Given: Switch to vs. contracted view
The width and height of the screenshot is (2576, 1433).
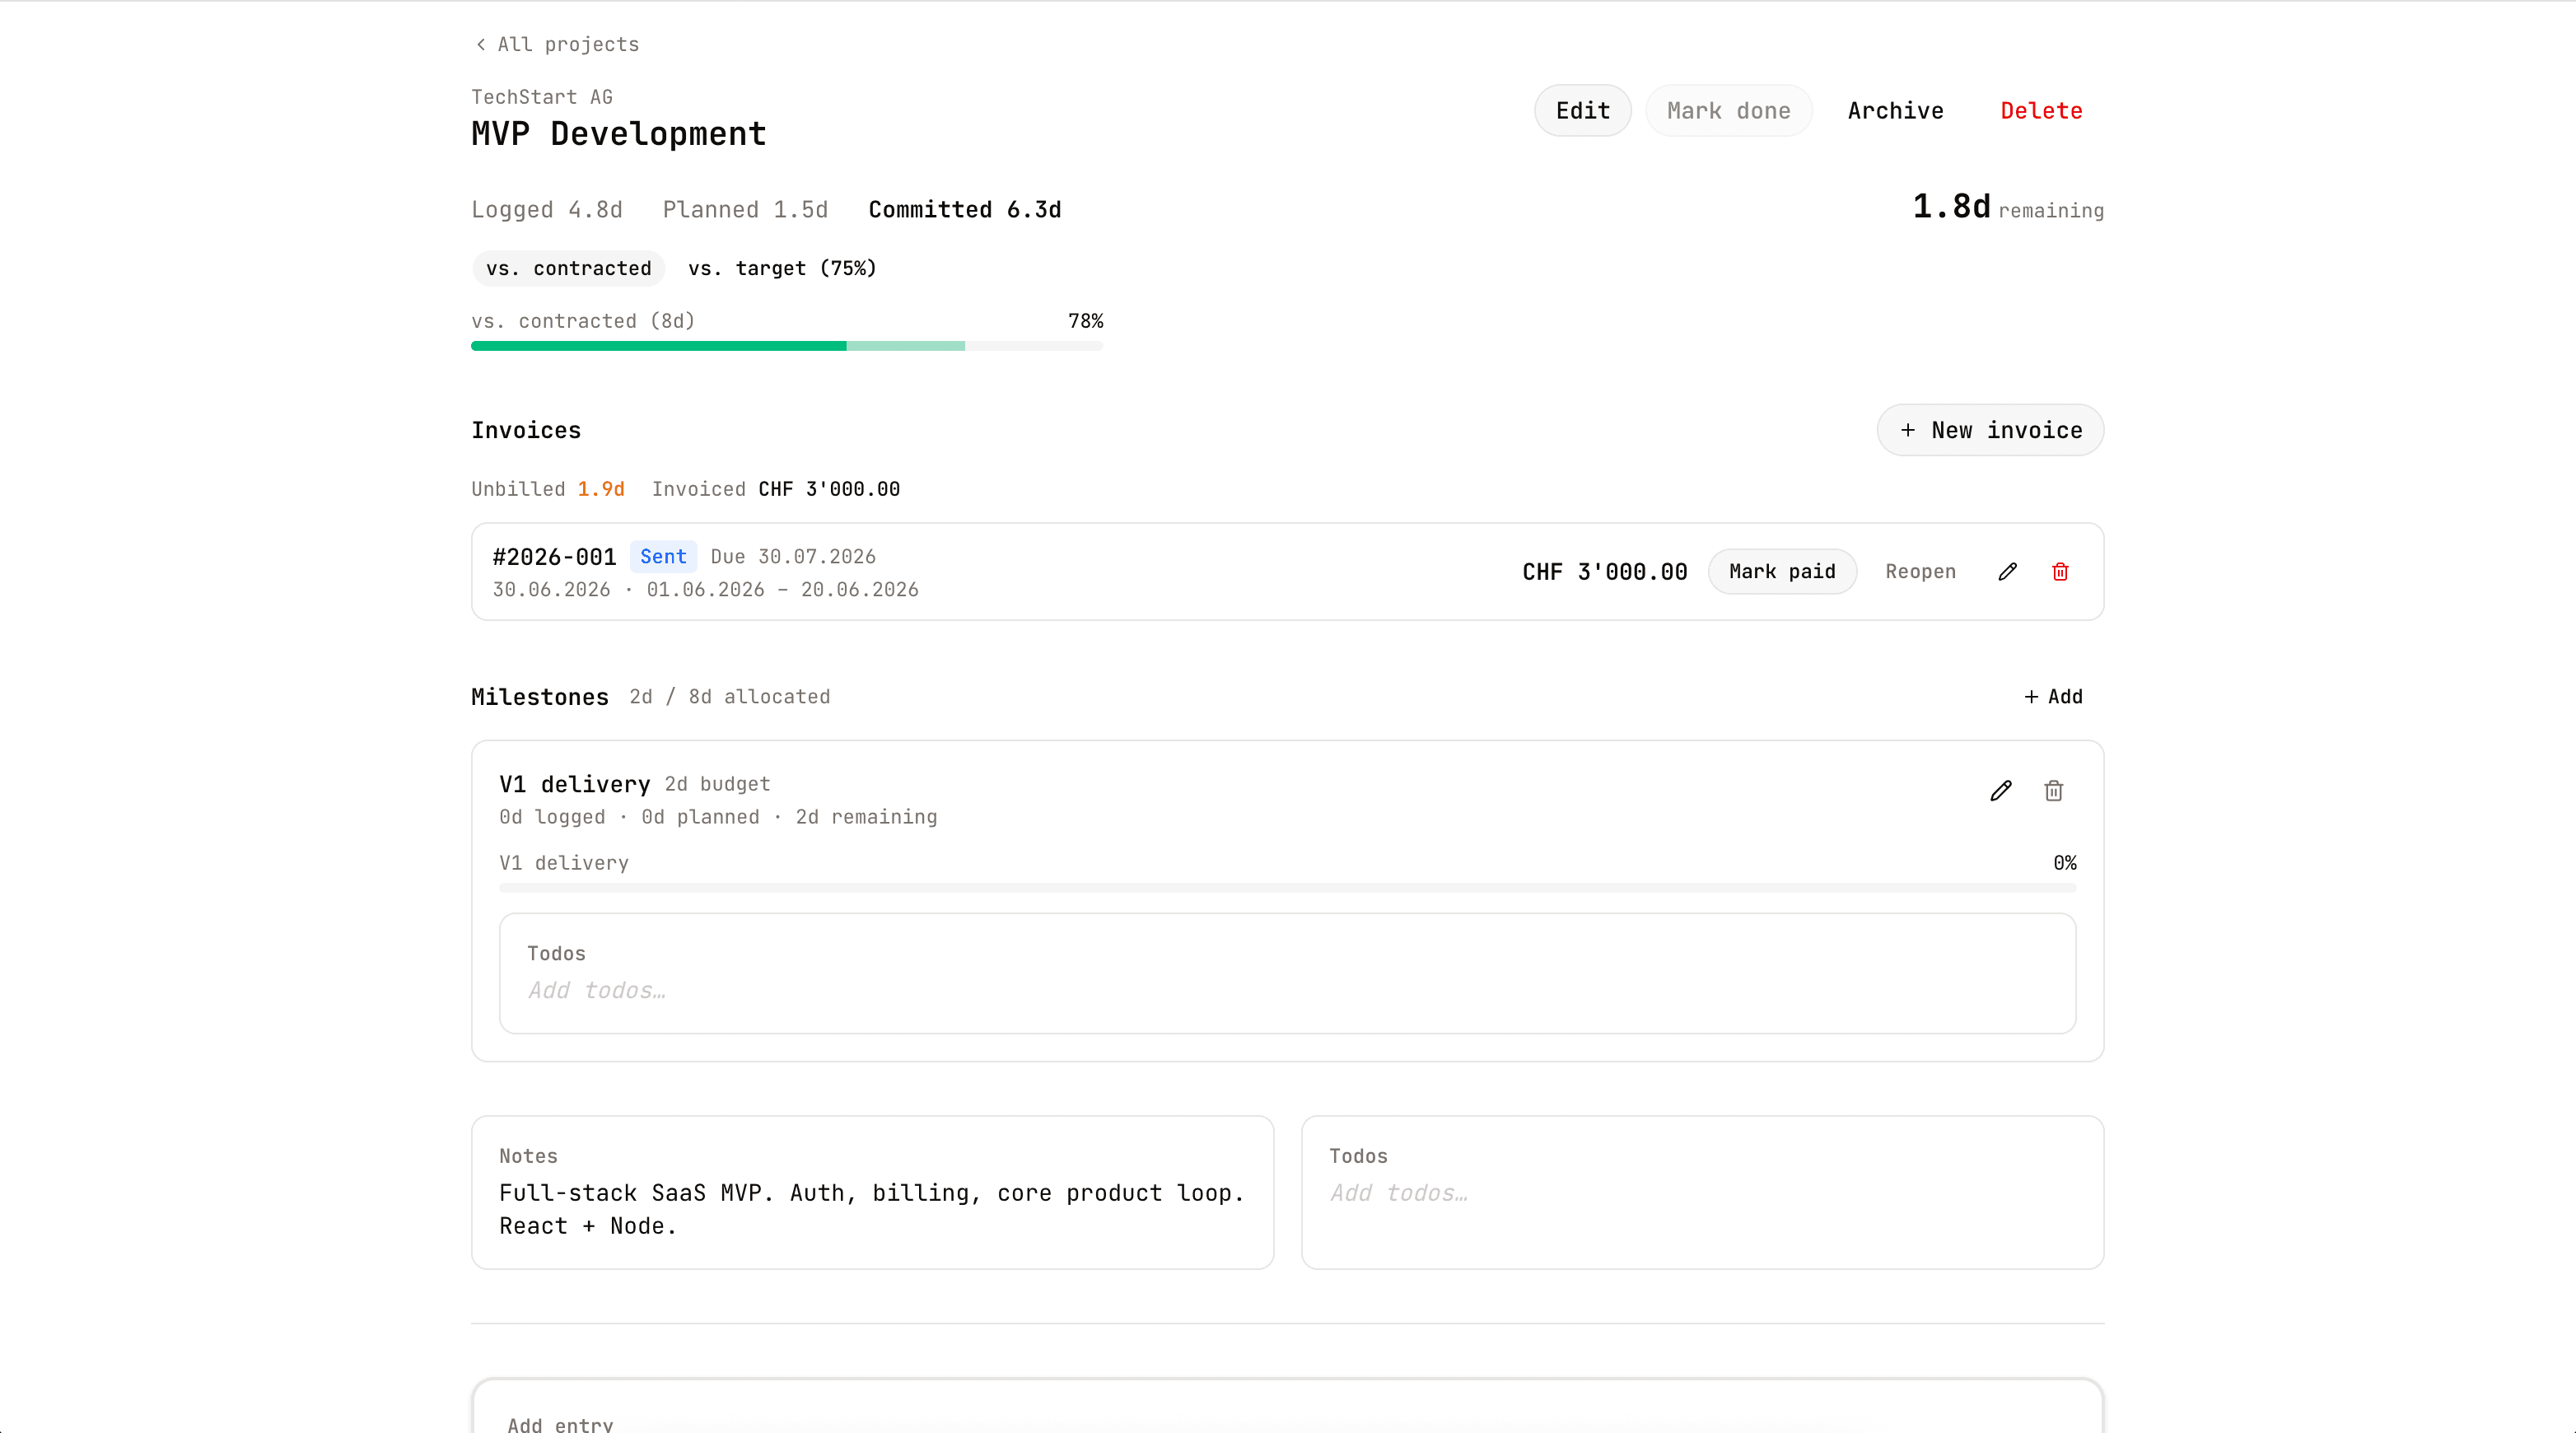Looking at the screenshot, I should pyautogui.click(x=569, y=268).
